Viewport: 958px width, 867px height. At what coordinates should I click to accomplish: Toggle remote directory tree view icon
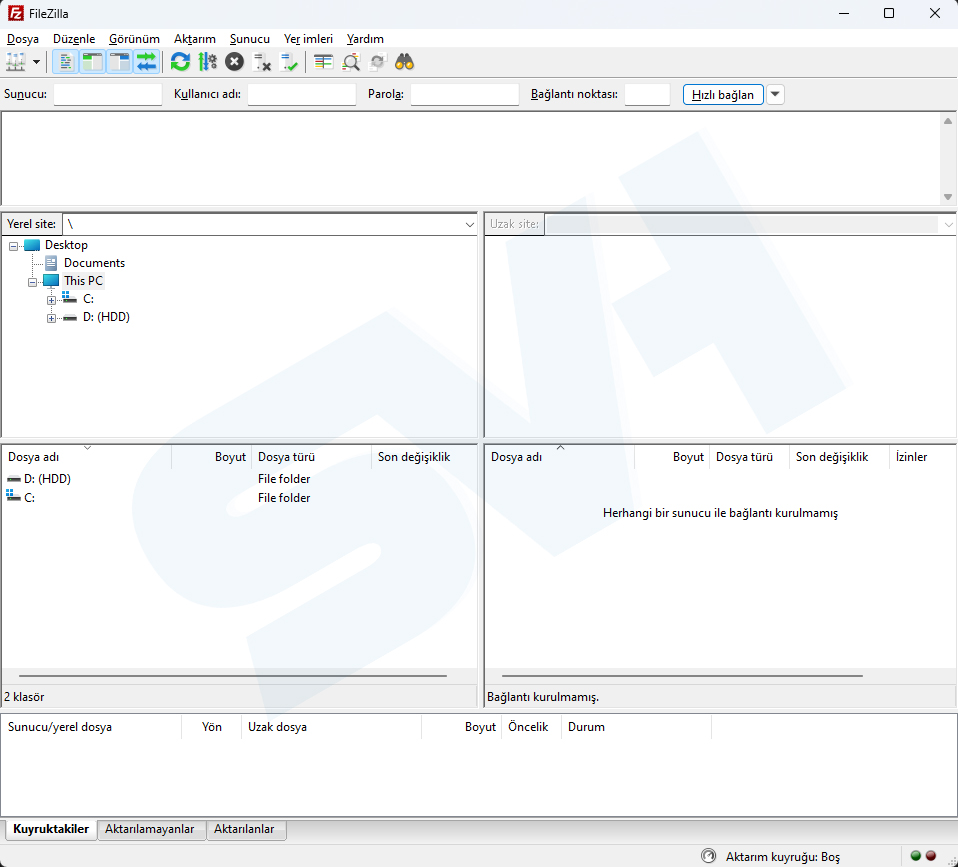click(119, 62)
